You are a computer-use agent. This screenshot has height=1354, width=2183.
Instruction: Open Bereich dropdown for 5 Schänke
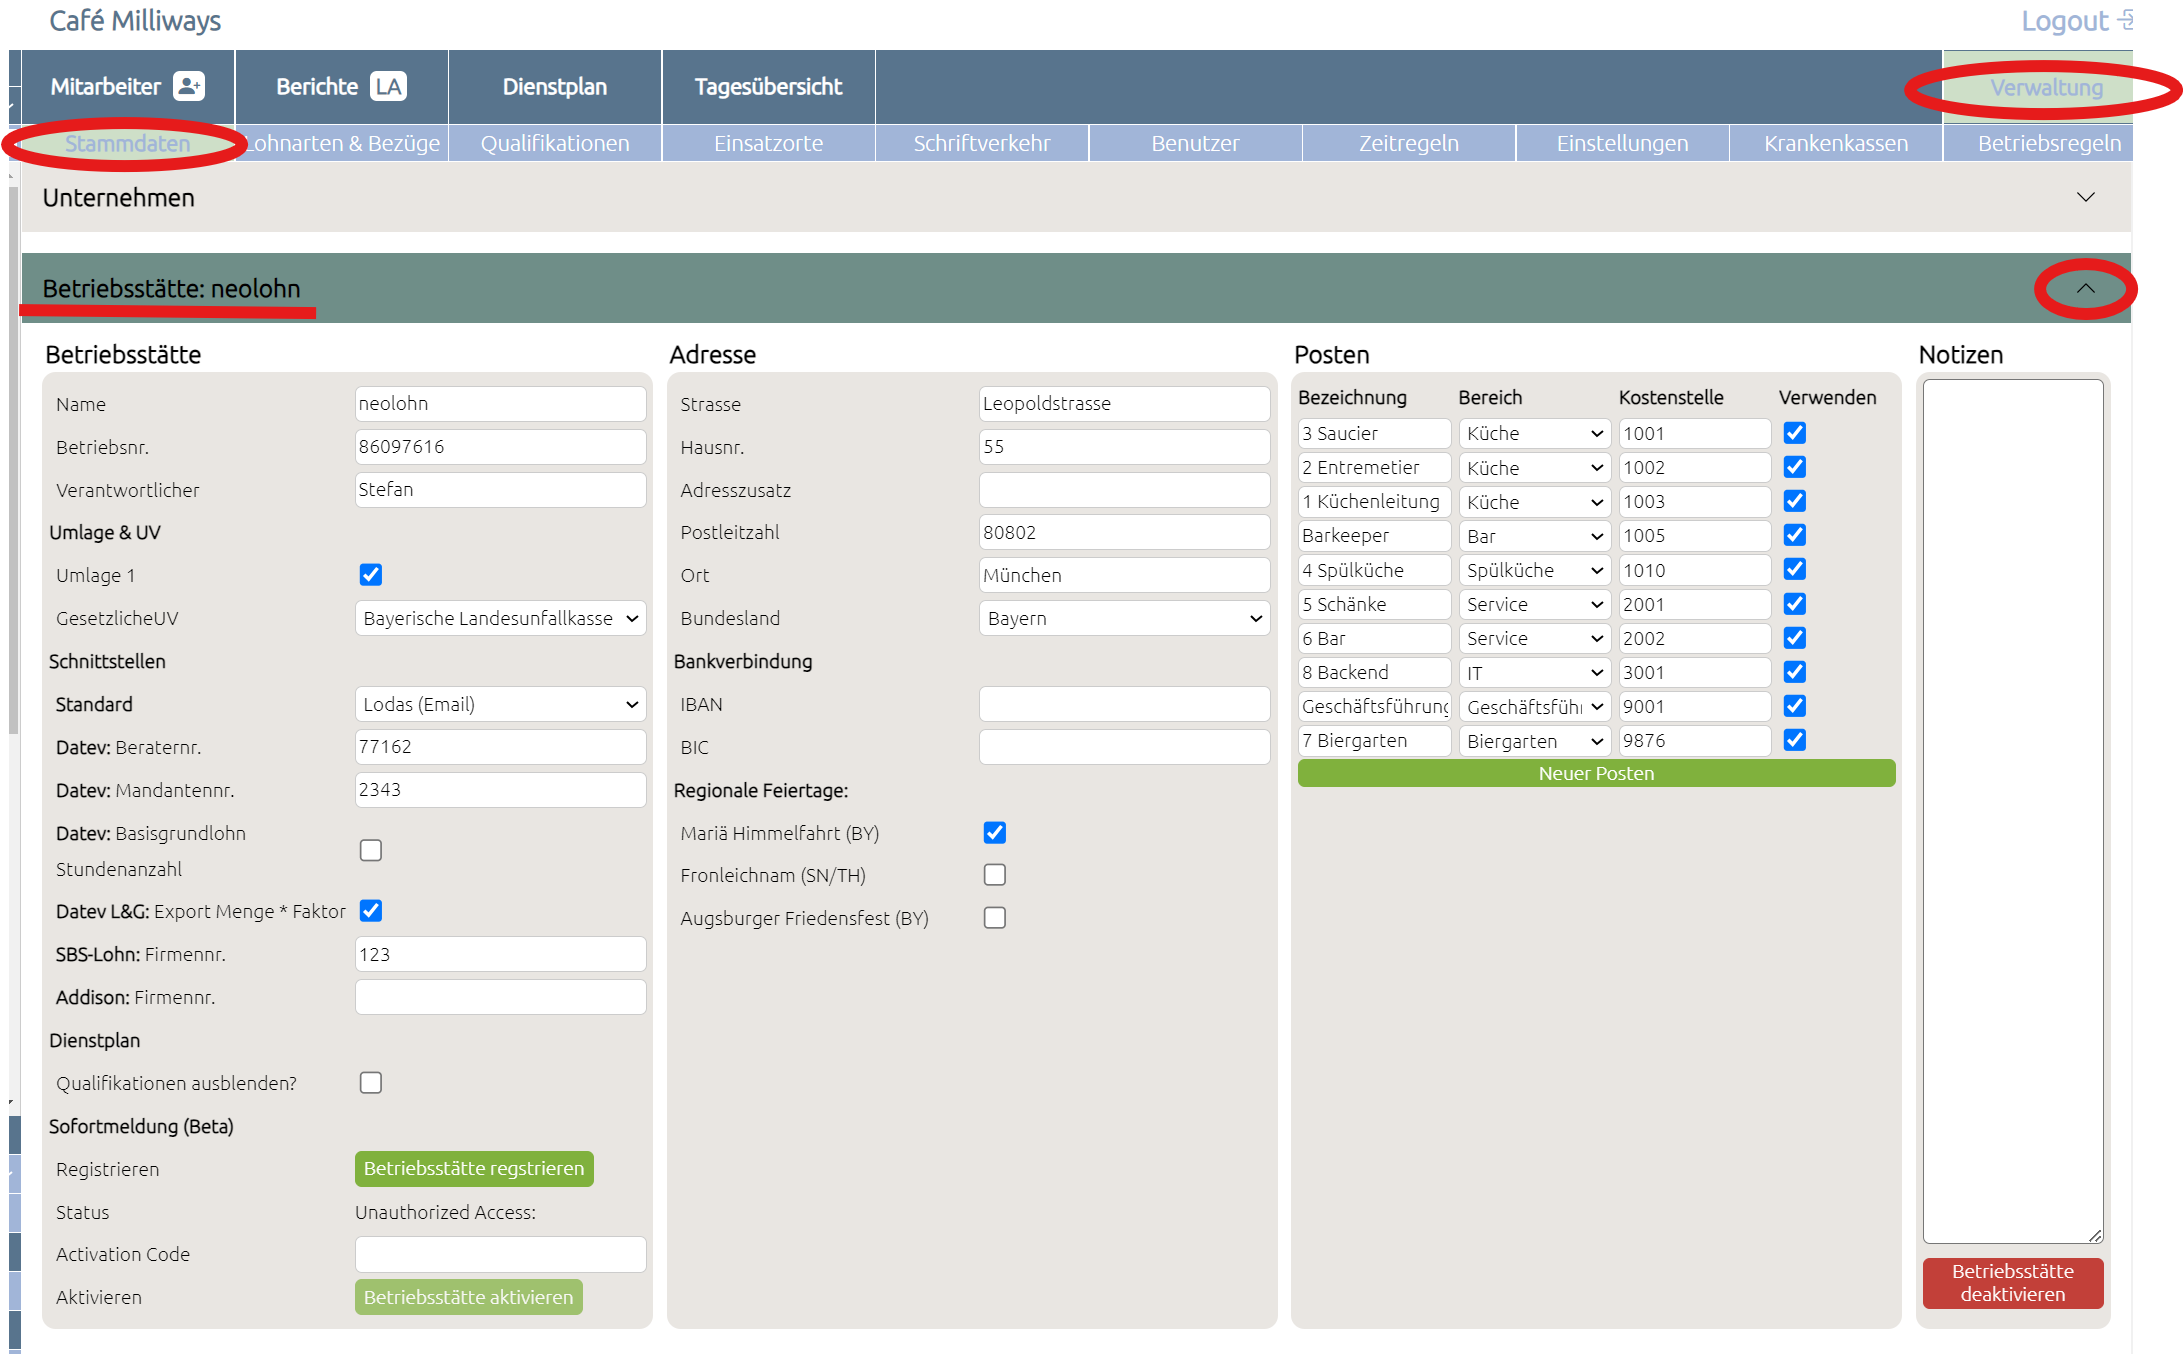(x=1534, y=604)
